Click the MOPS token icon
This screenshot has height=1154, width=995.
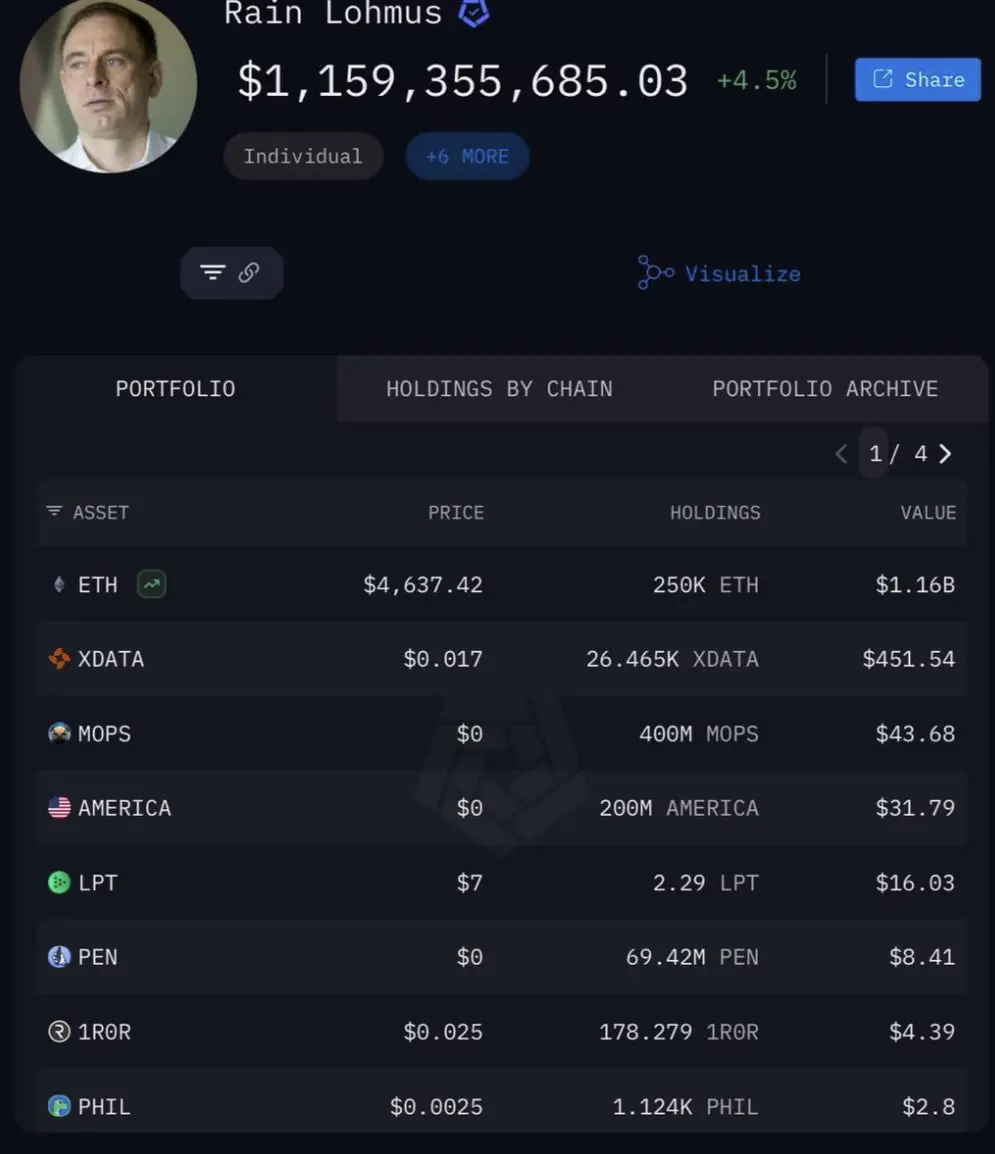tap(59, 733)
